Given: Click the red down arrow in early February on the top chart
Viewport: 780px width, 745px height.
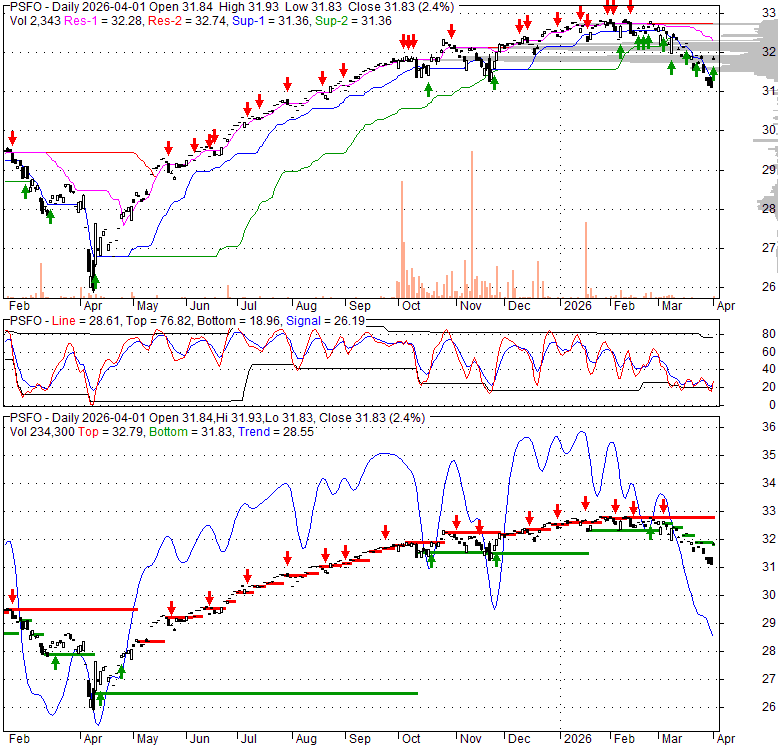Looking at the screenshot, I should (12, 138).
